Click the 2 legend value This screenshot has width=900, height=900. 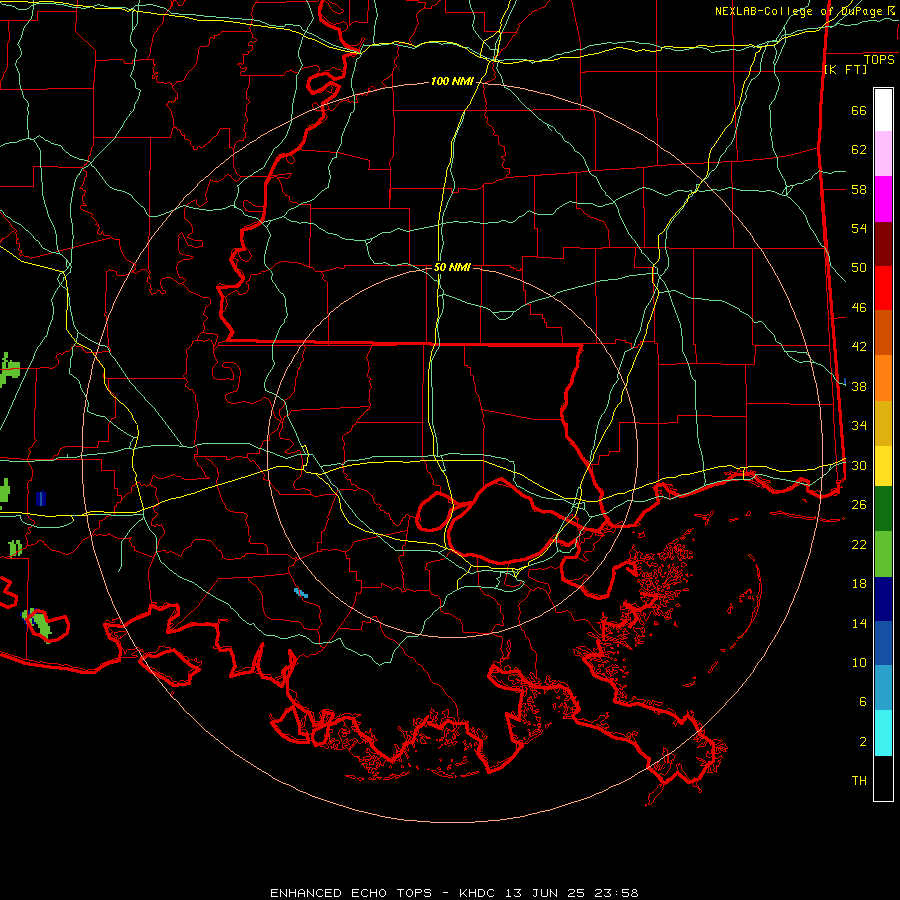[863, 742]
